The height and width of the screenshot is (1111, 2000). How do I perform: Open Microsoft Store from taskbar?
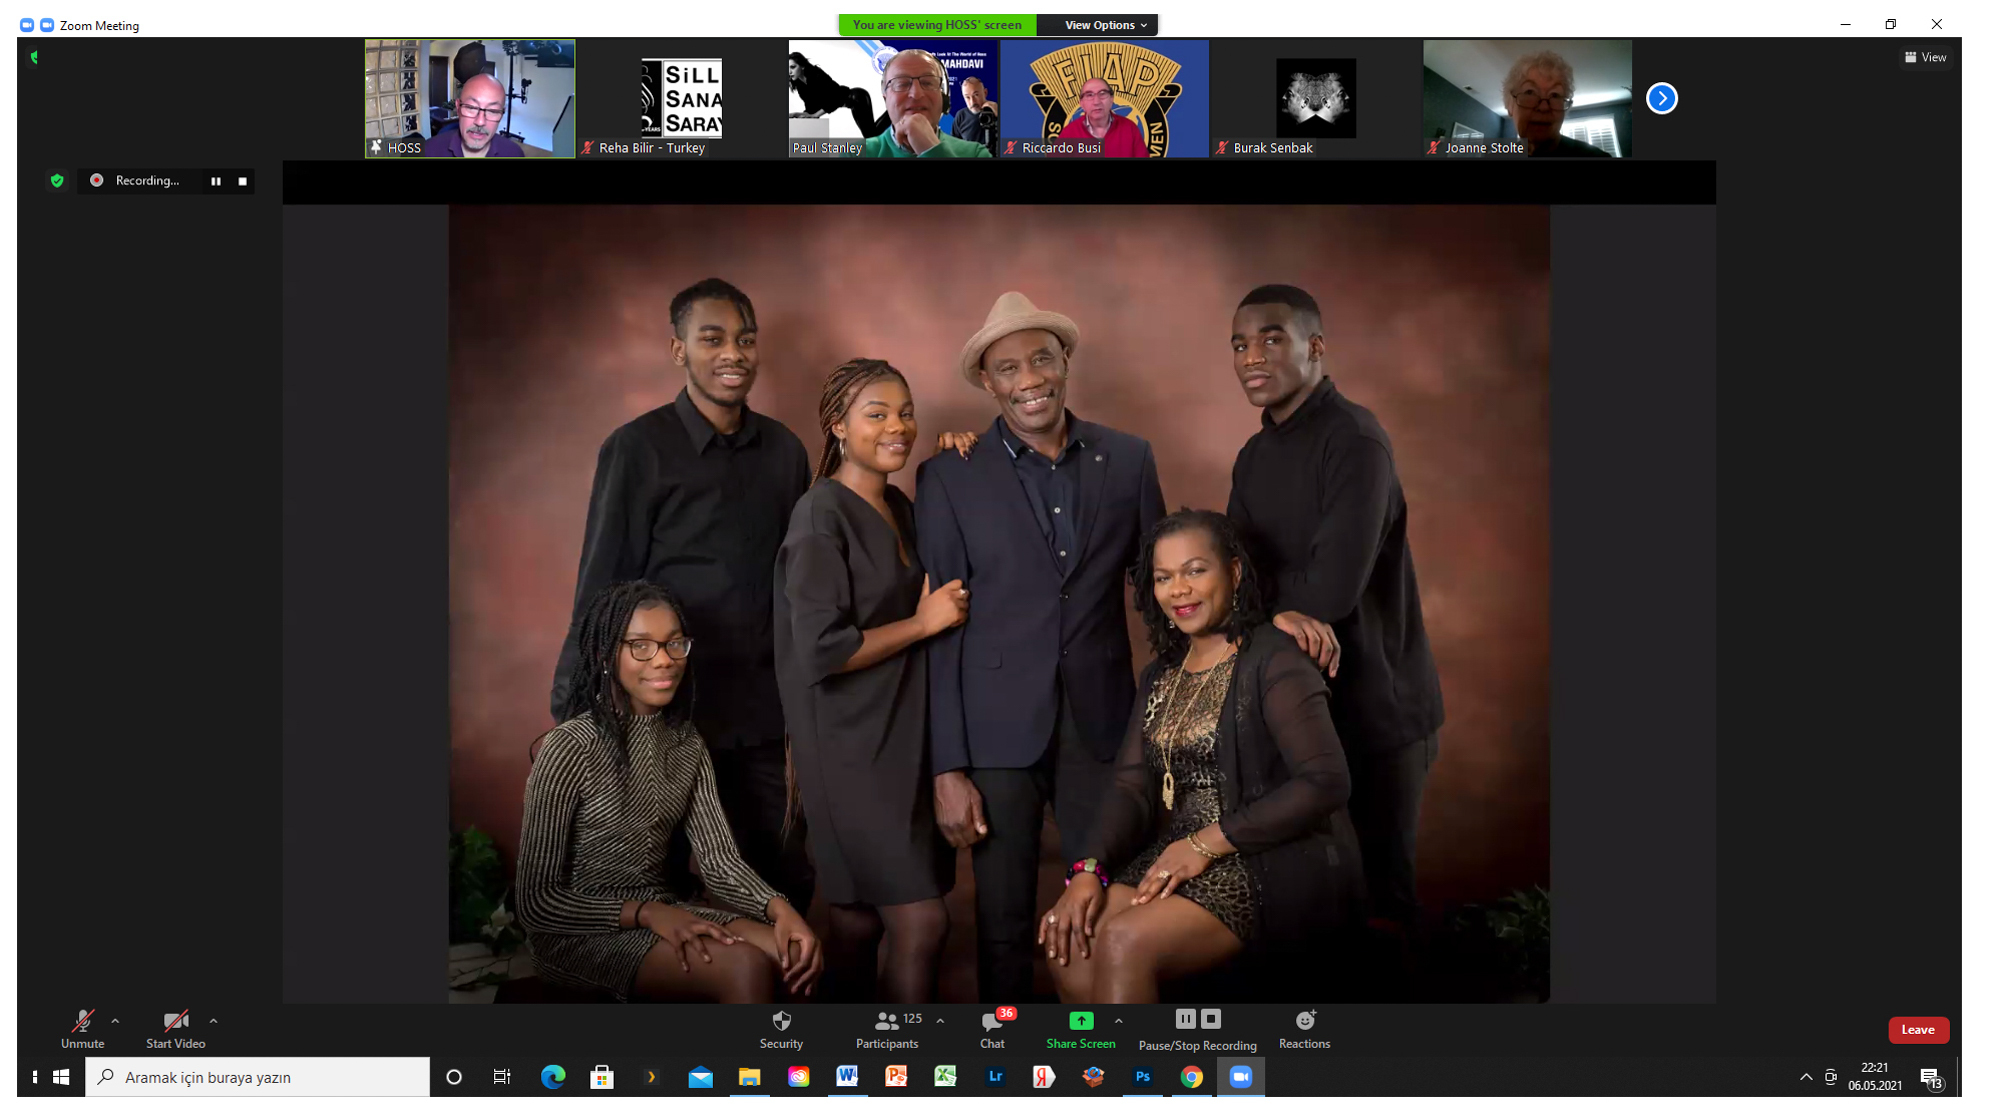[602, 1077]
